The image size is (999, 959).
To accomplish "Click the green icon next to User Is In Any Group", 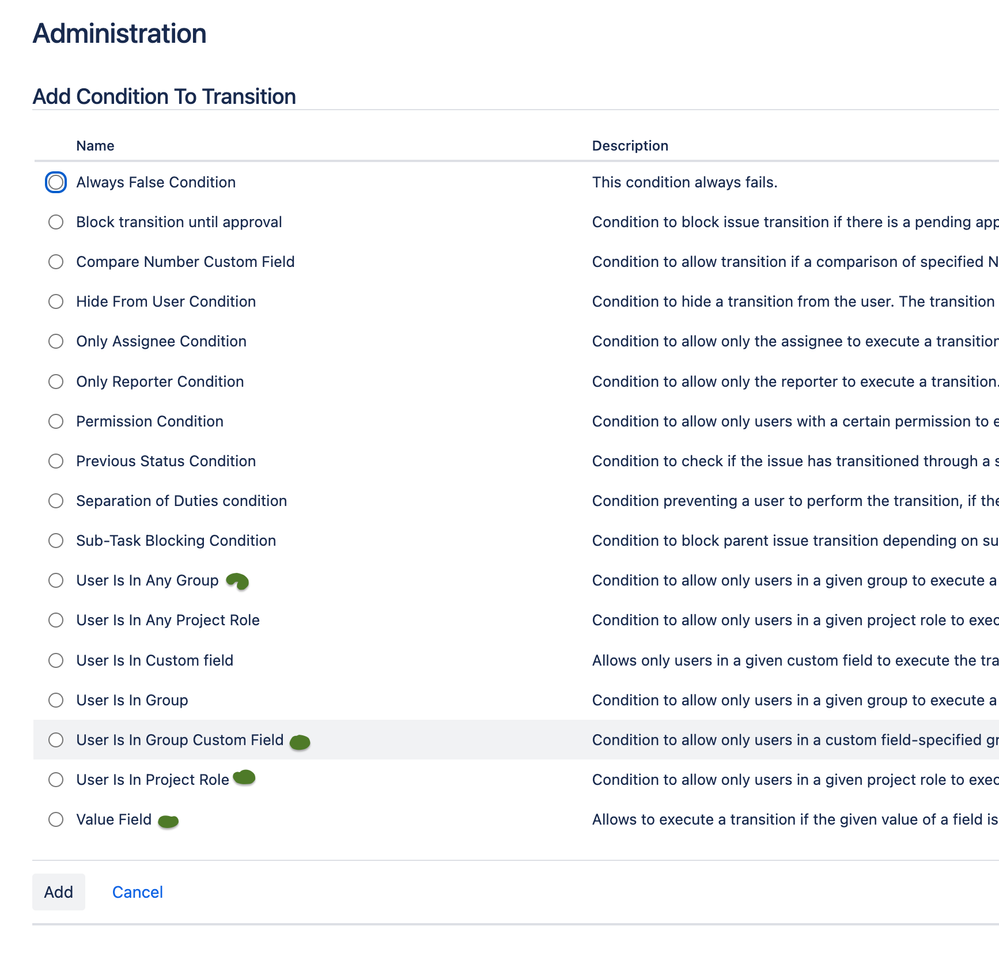I will pos(237,580).
